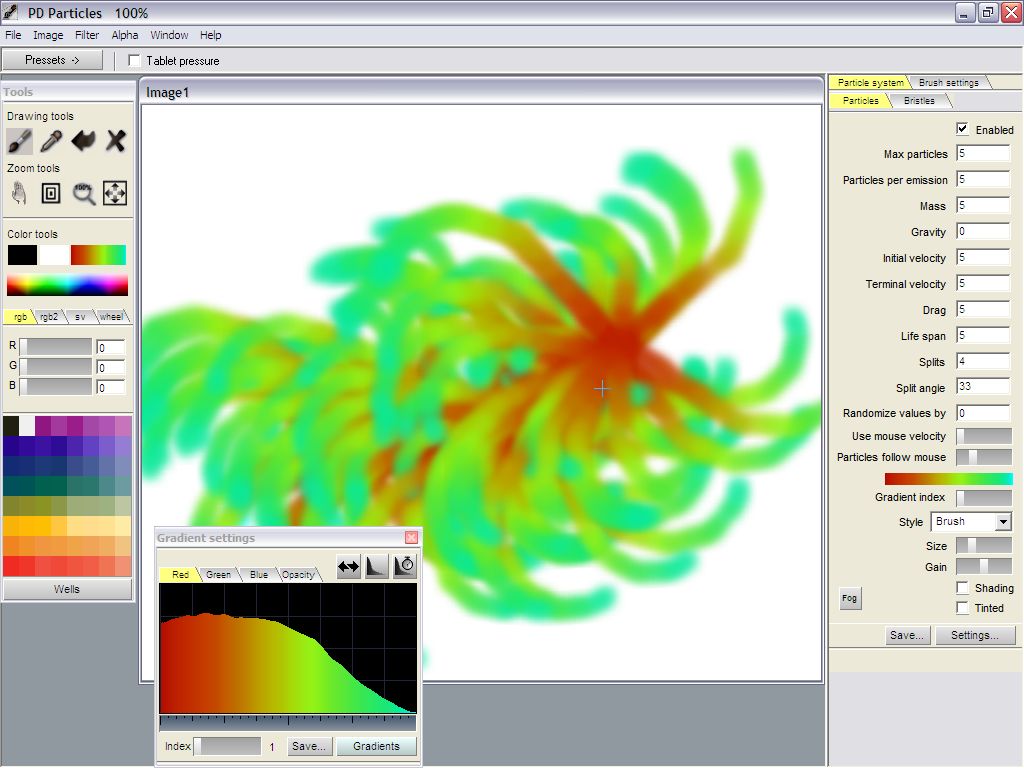Click the stopwatch curve icon in Gradient settings
This screenshot has width=1024, height=768.
pos(404,566)
